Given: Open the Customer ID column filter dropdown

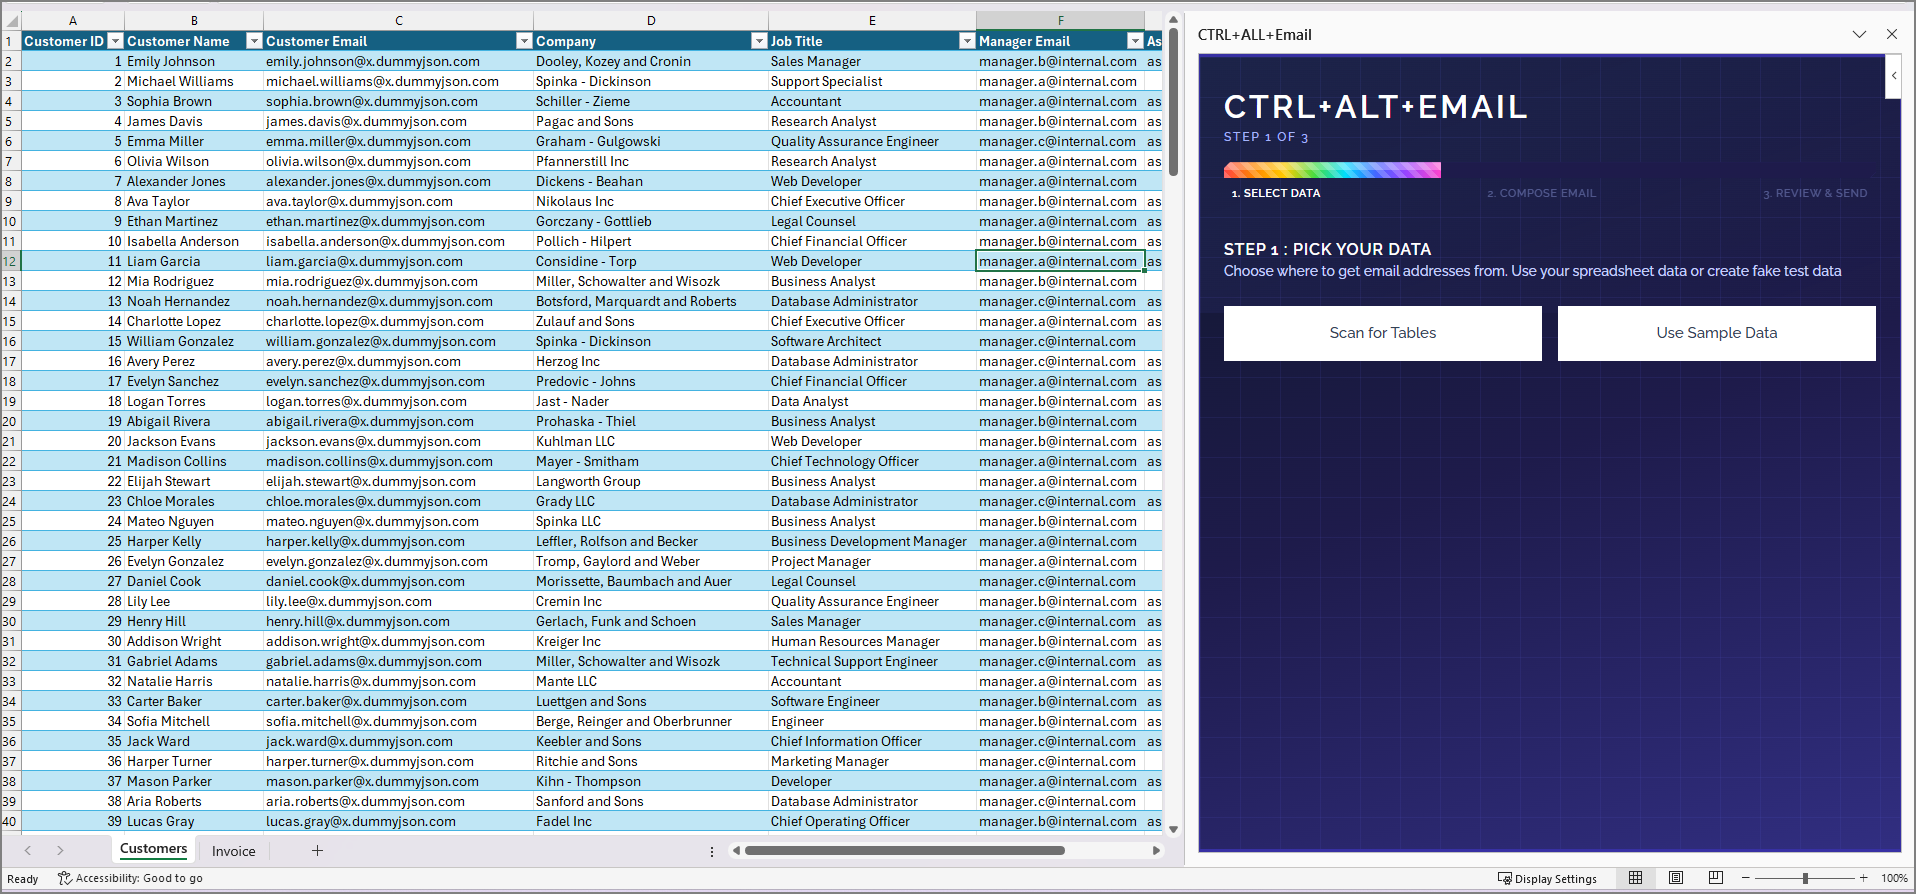Looking at the screenshot, I should (115, 41).
